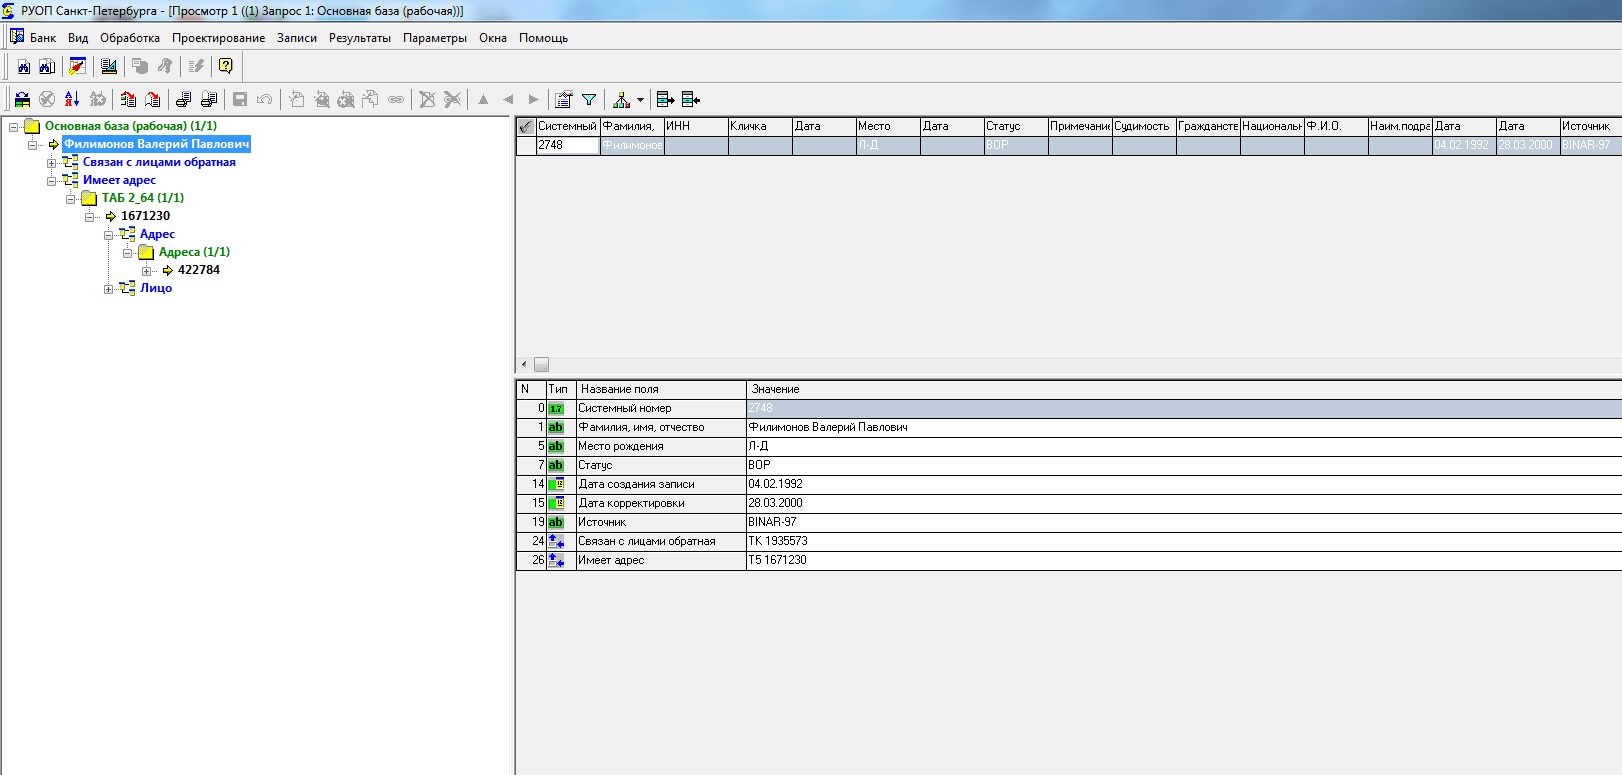Click the horizontal scrollbar thumb under the grid
This screenshot has width=1622, height=775.
tap(541, 365)
